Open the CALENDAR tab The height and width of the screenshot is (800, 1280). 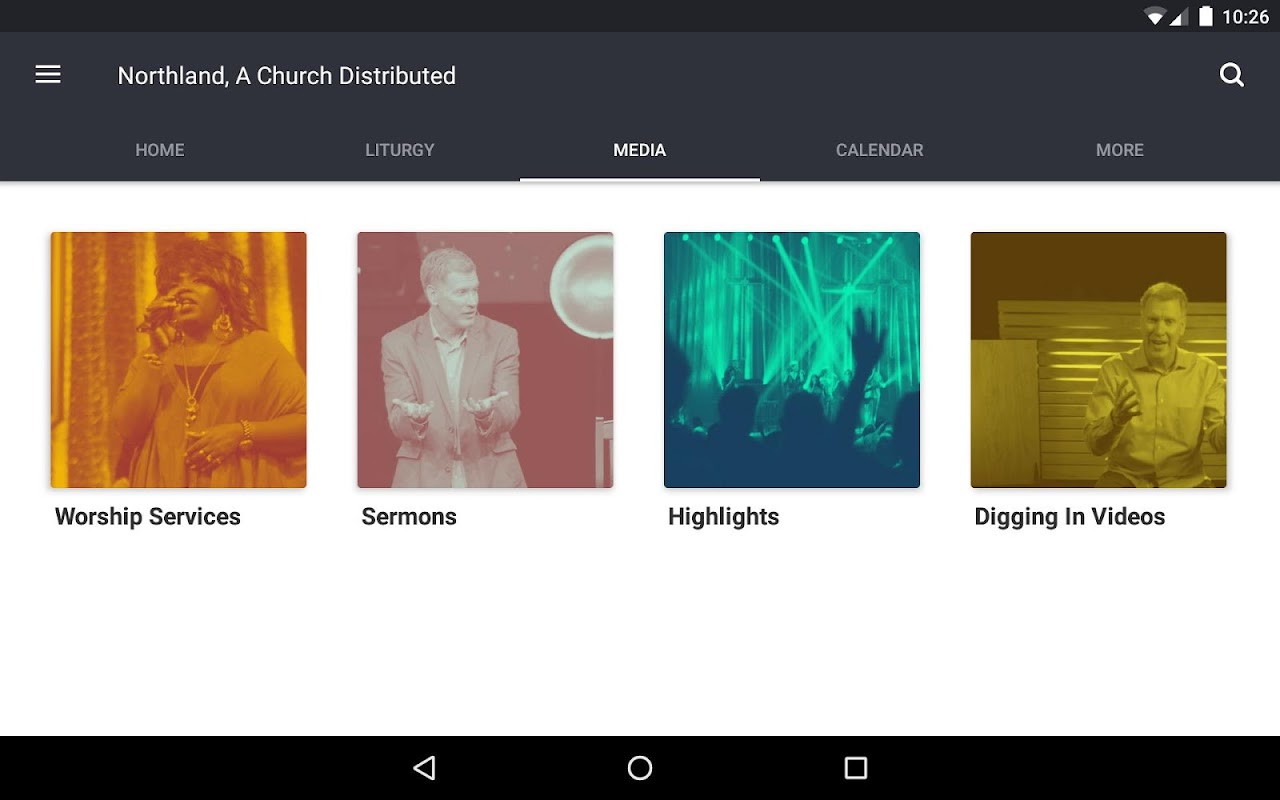tap(880, 150)
